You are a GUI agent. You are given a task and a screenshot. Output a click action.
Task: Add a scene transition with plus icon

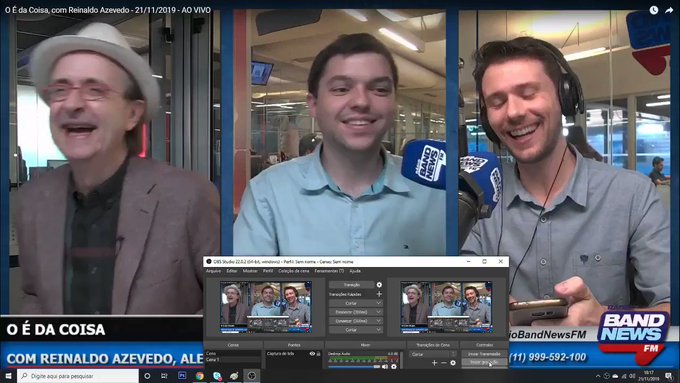click(x=435, y=363)
